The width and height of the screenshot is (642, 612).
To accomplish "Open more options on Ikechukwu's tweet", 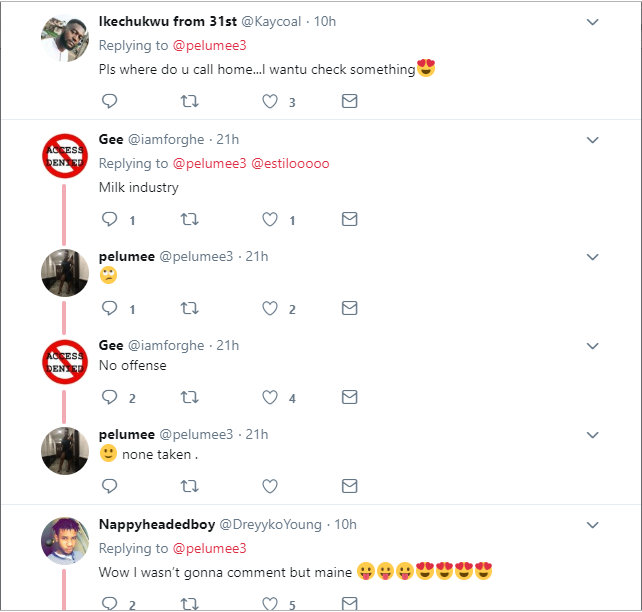I will 592,22.
